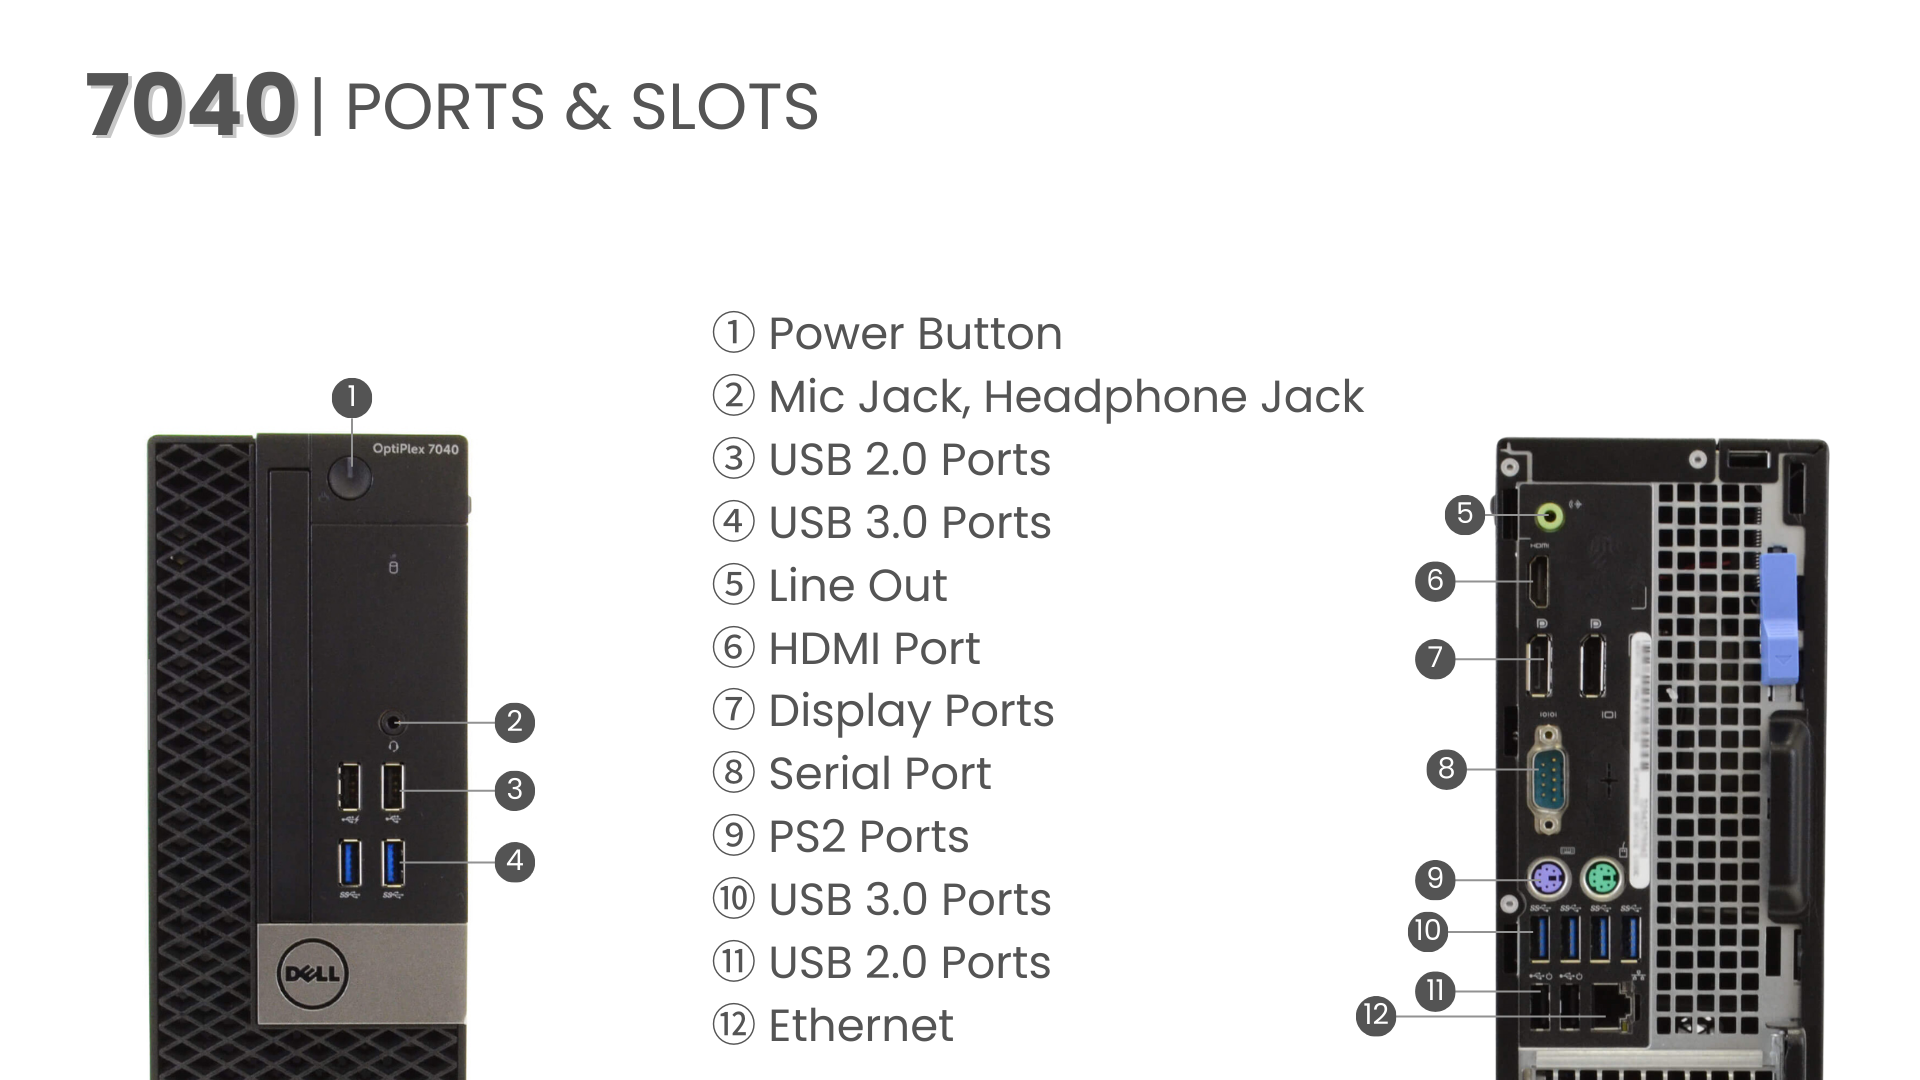Click the callout marker numbered 12
Viewport: 1920px width, 1080px height.
(x=1376, y=1016)
